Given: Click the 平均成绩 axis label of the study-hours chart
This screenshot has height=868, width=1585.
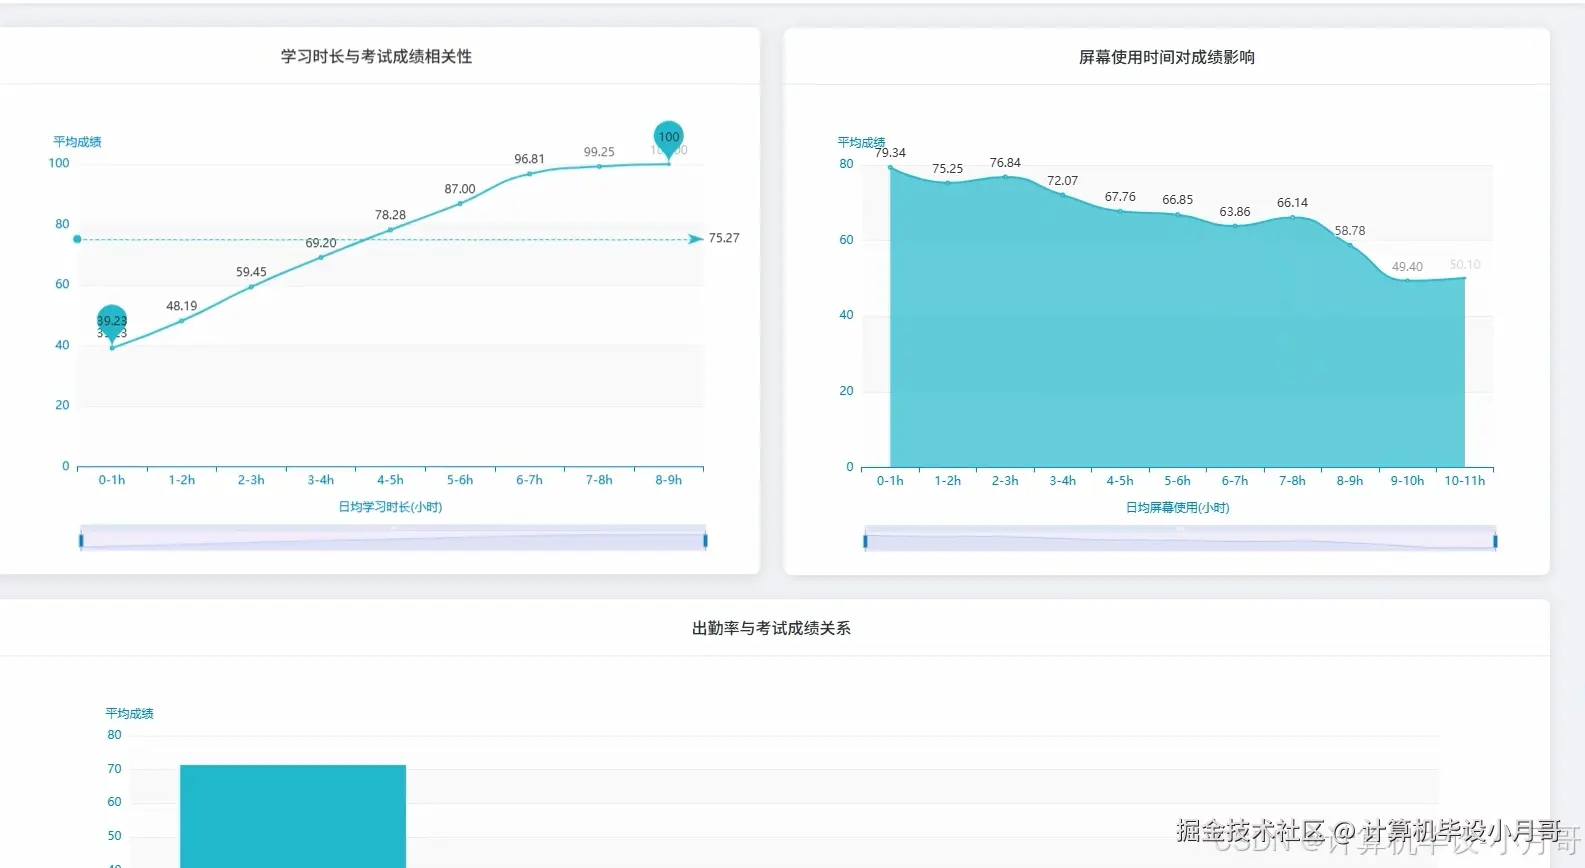Looking at the screenshot, I should (x=78, y=142).
